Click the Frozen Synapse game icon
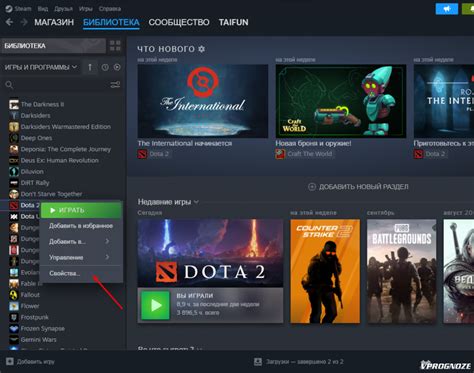 pos(14,328)
